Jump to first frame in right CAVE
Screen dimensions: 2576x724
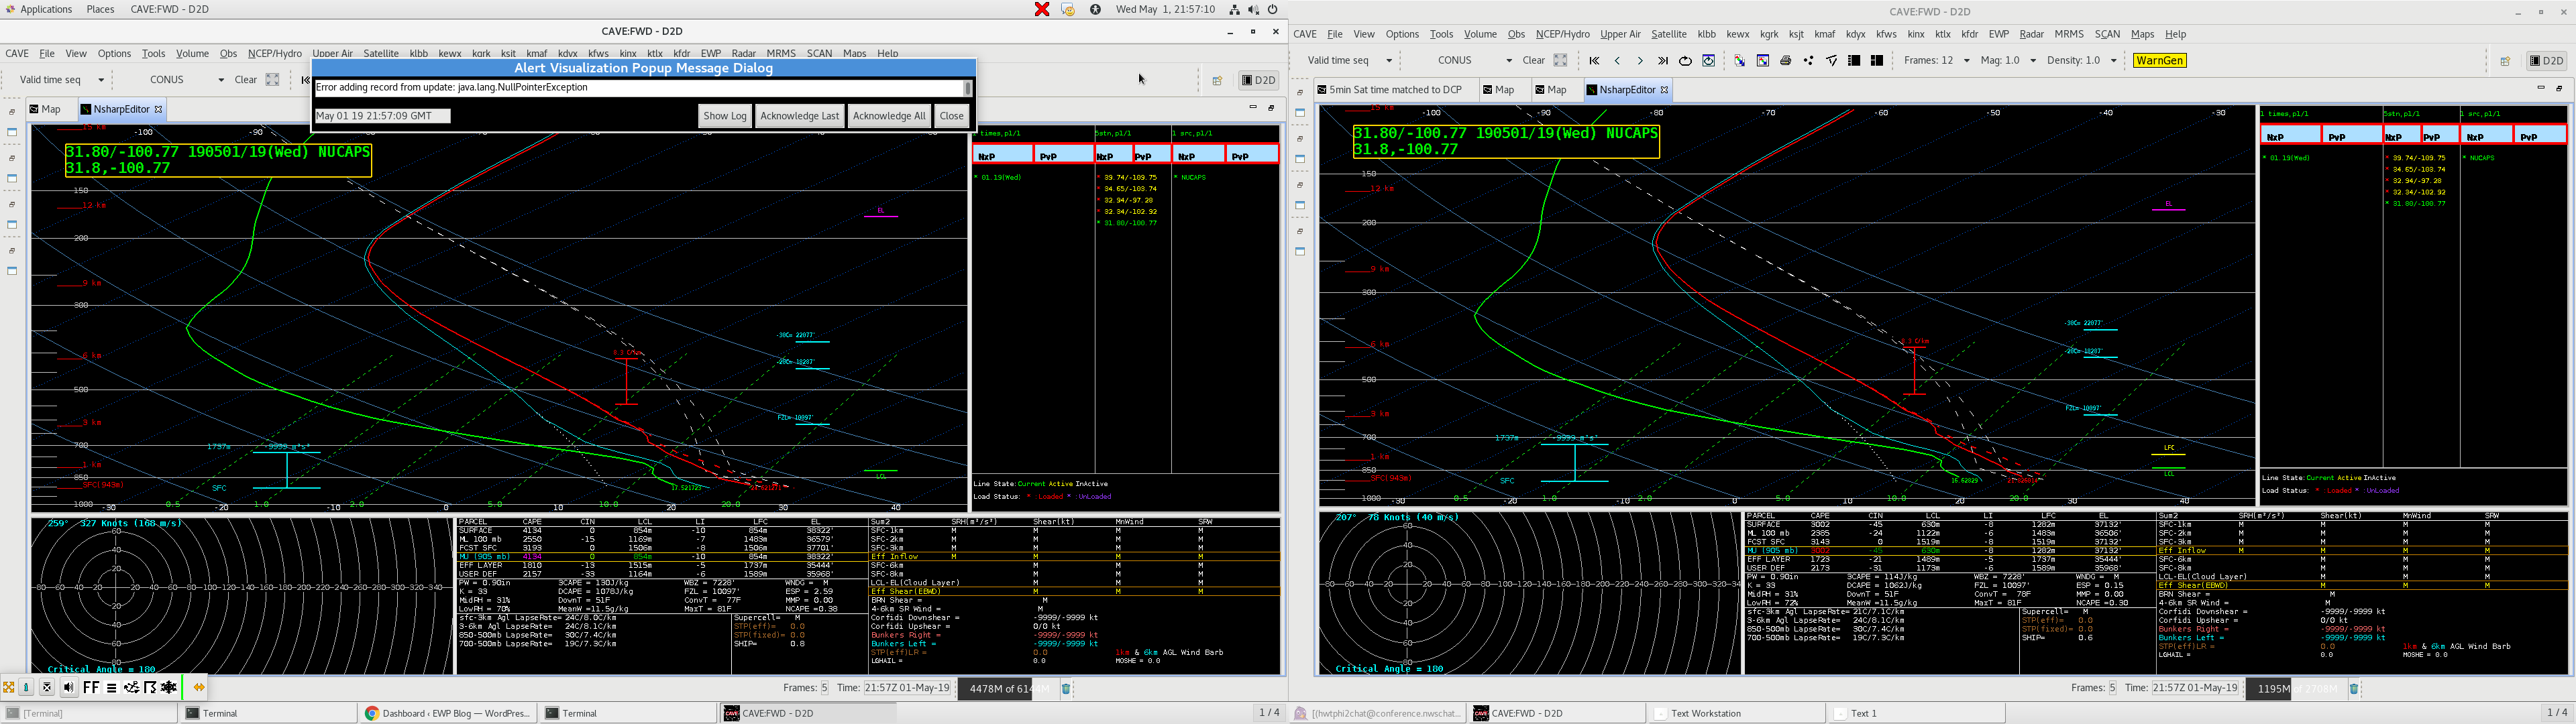pos(1594,61)
